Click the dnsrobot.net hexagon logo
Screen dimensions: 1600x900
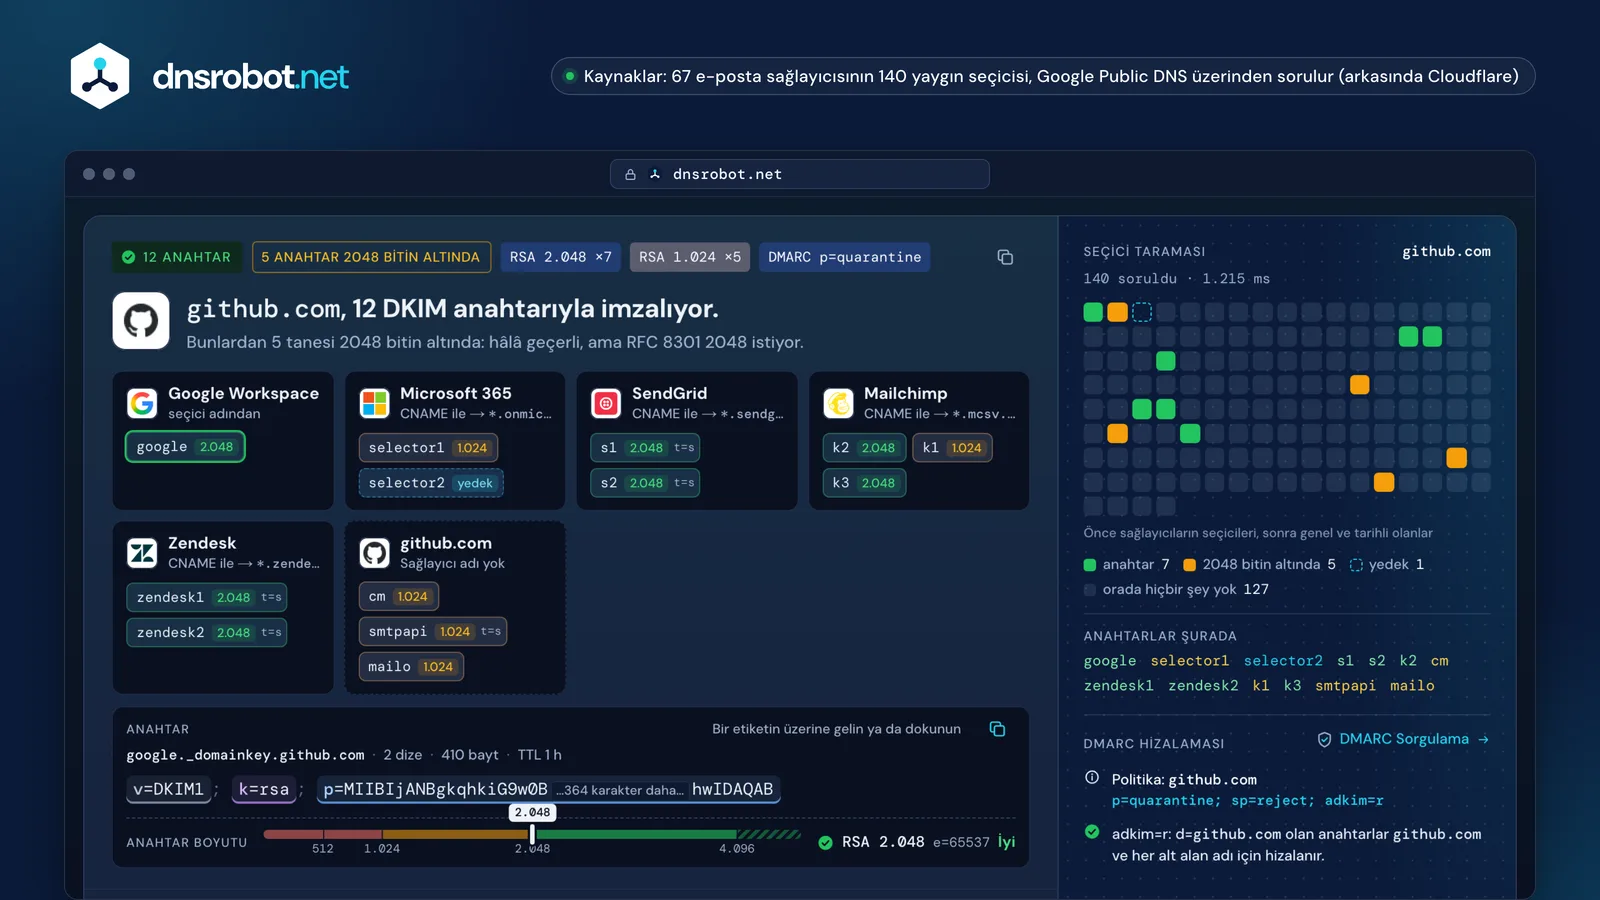100,76
